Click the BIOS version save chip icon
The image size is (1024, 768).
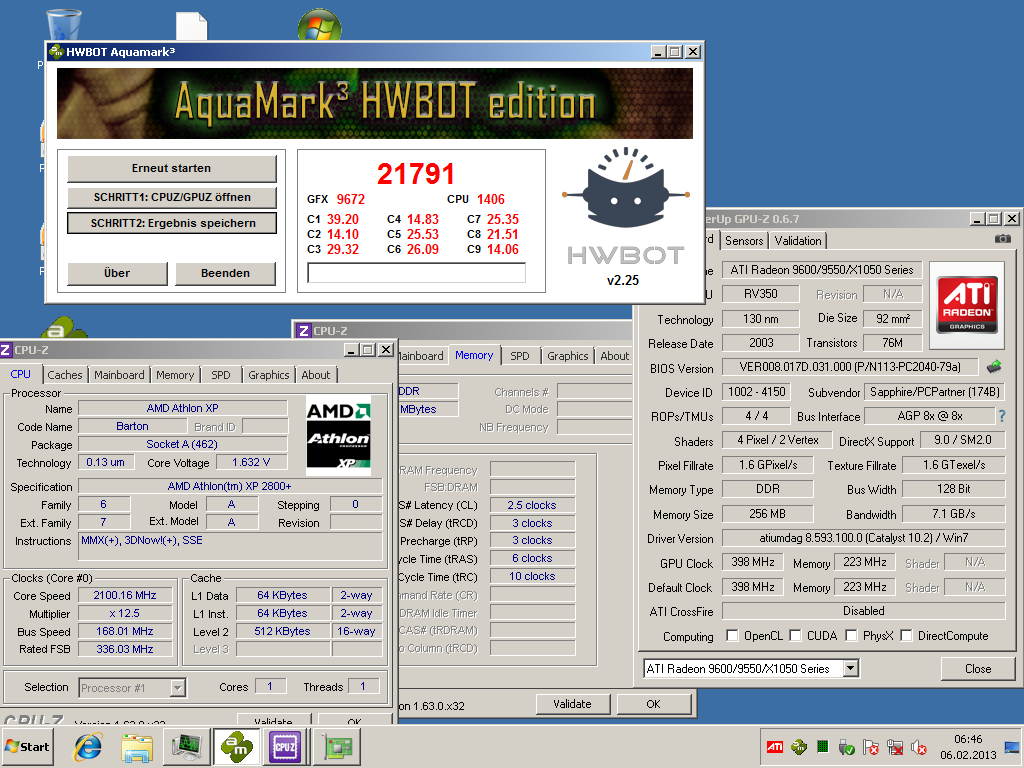coord(994,367)
